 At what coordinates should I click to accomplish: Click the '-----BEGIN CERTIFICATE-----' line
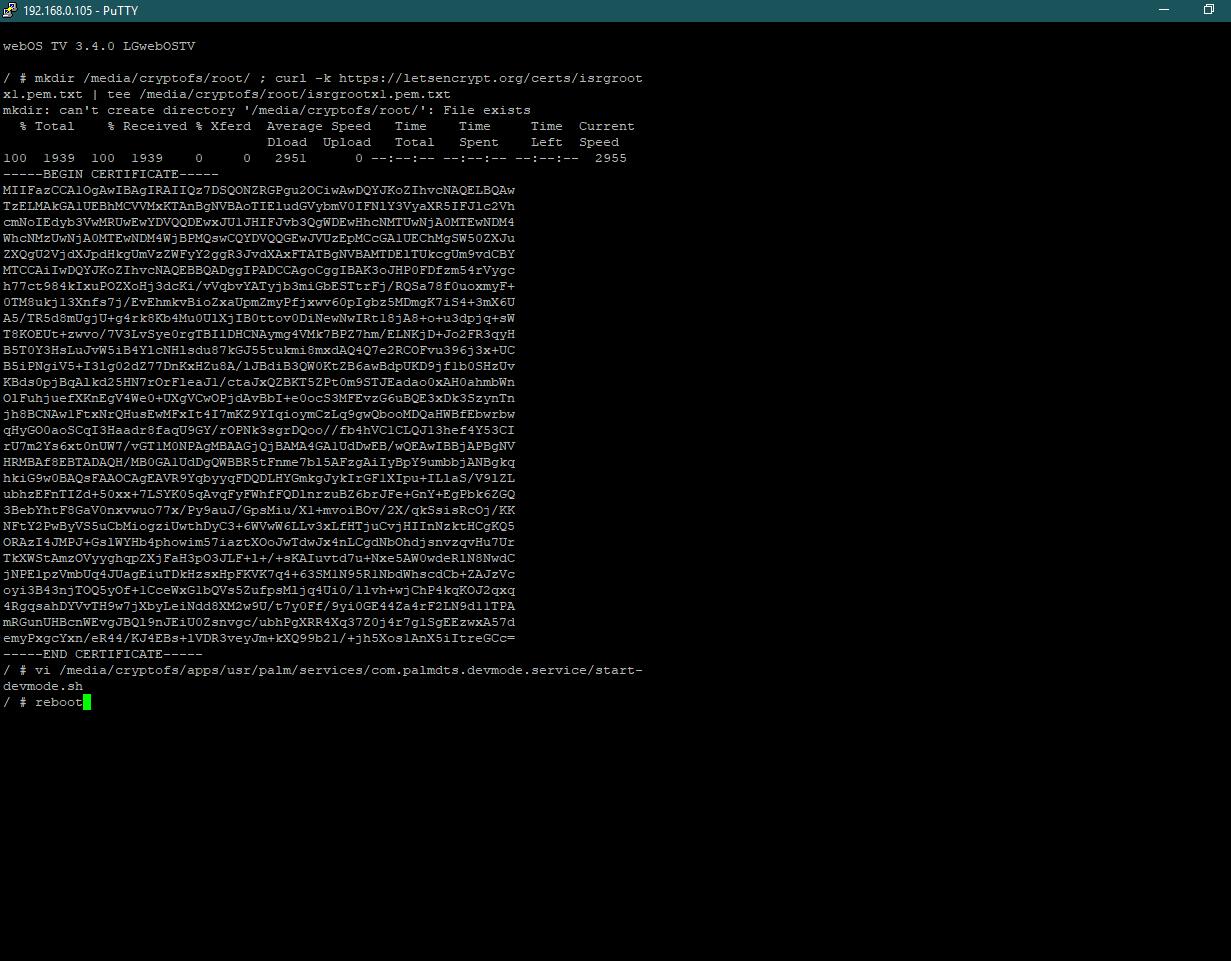coord(111,174)
